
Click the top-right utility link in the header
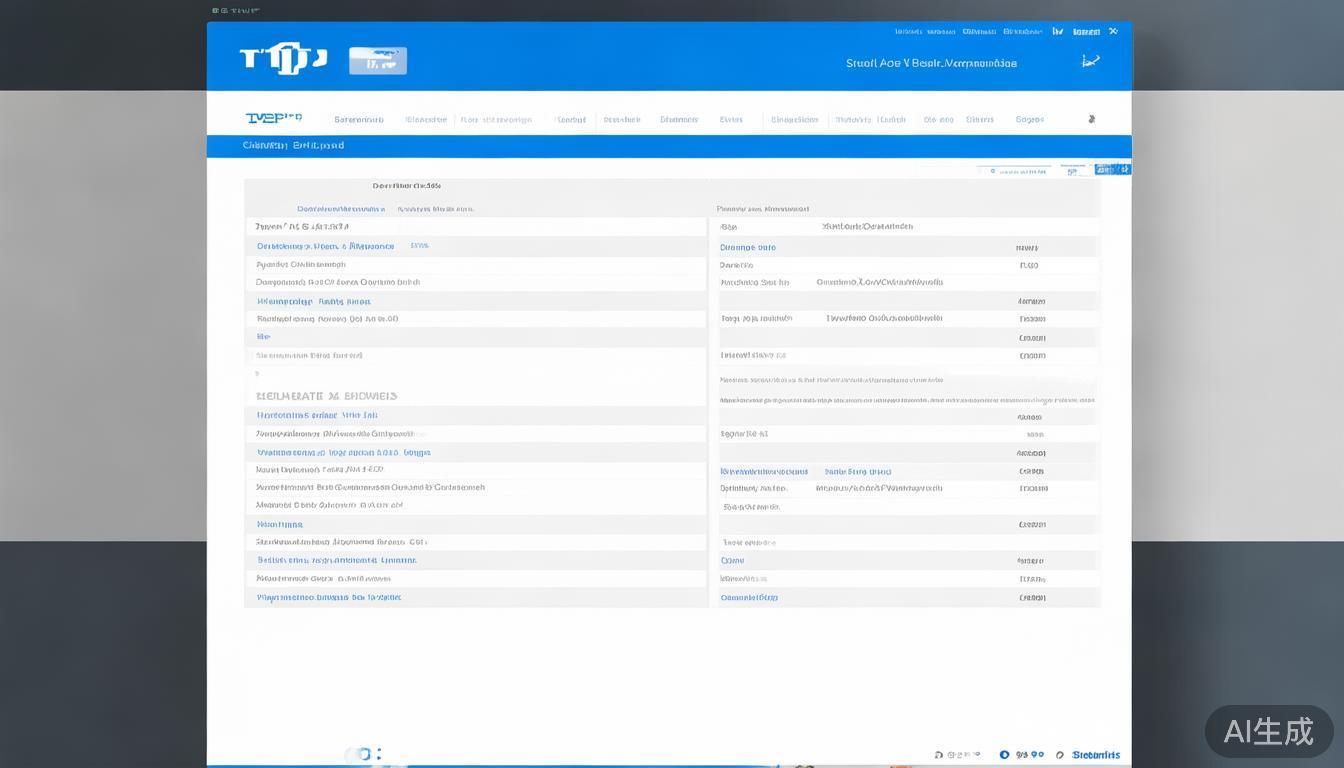[x=1086, y=32]
